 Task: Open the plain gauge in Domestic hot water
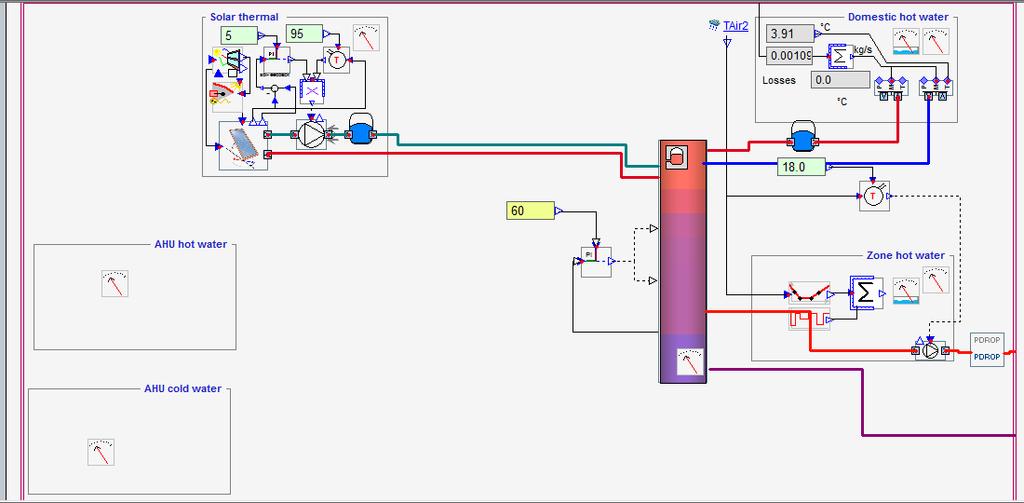coord(936,41)
